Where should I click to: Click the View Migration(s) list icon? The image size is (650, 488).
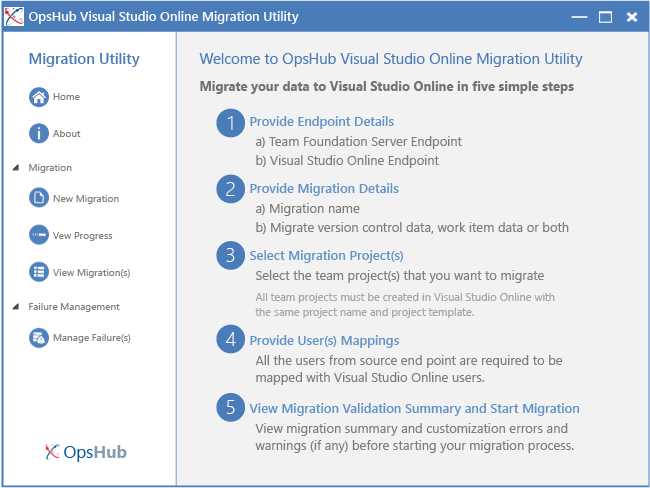[x=39, y=272]
